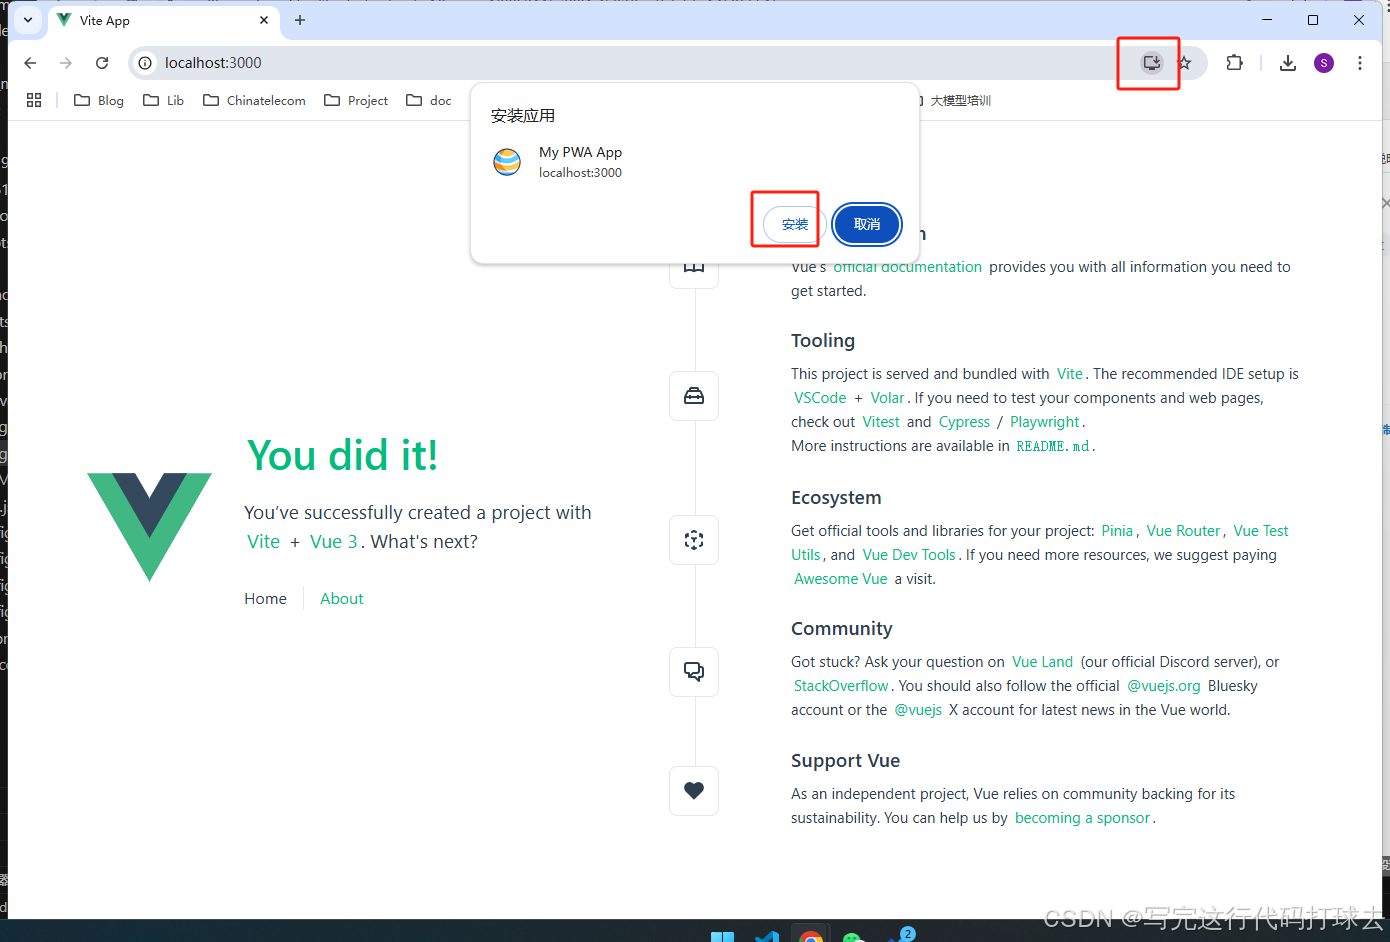Open the tab search chevron at top left
Image resolution: width=1390 pixels, height=942 pixels.
pos(27,20)
